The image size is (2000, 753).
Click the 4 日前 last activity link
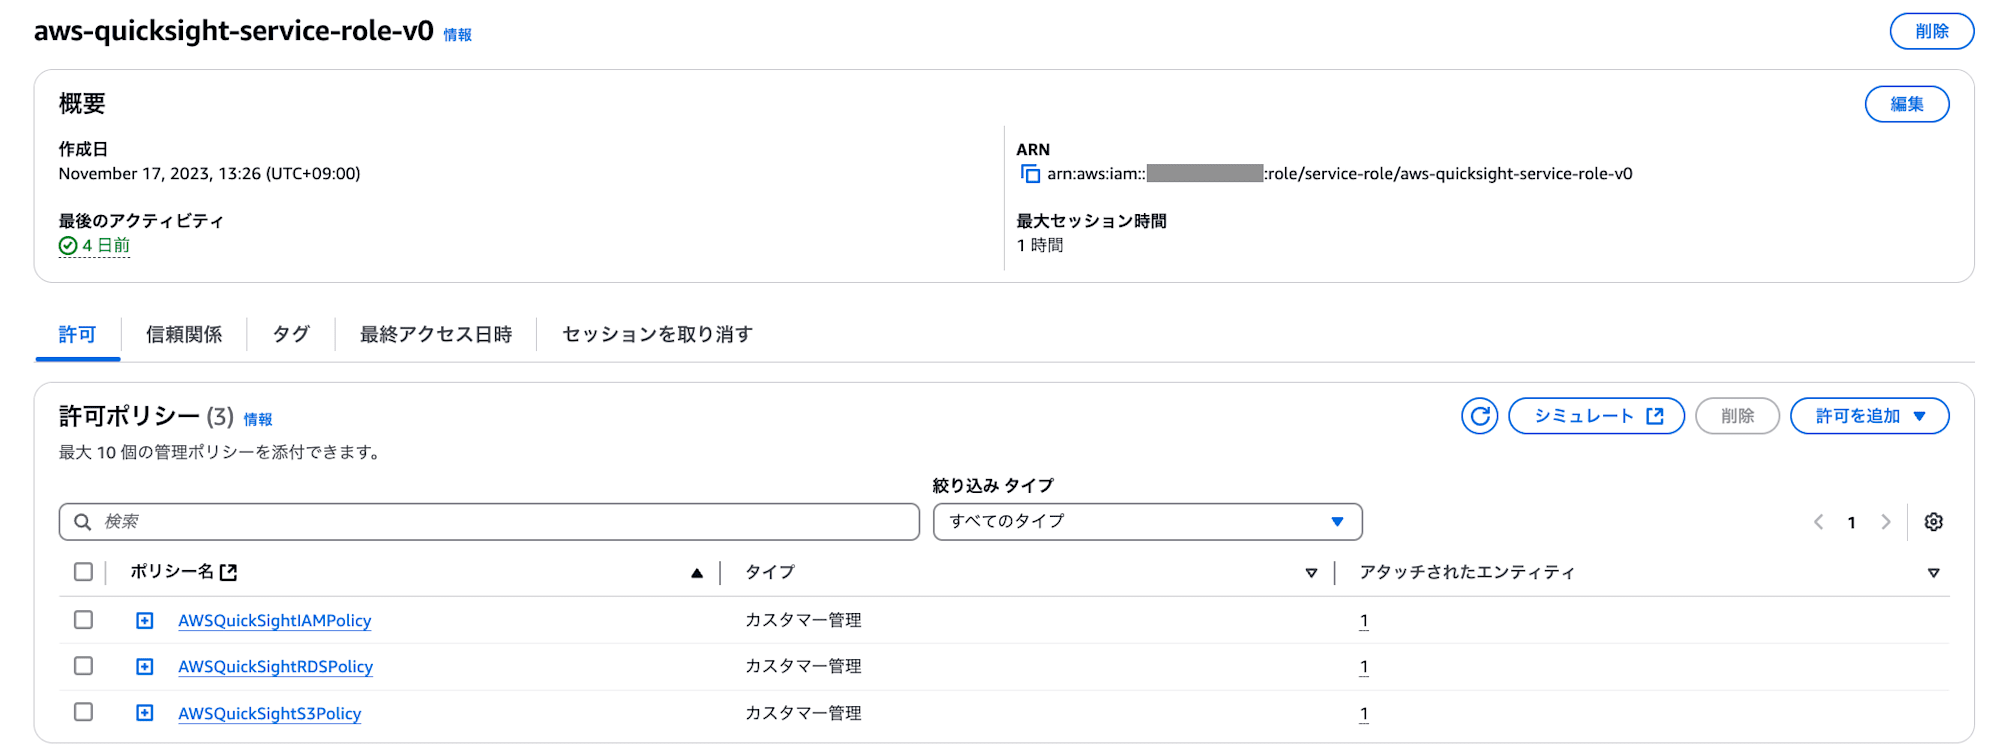tap(106, 246)
